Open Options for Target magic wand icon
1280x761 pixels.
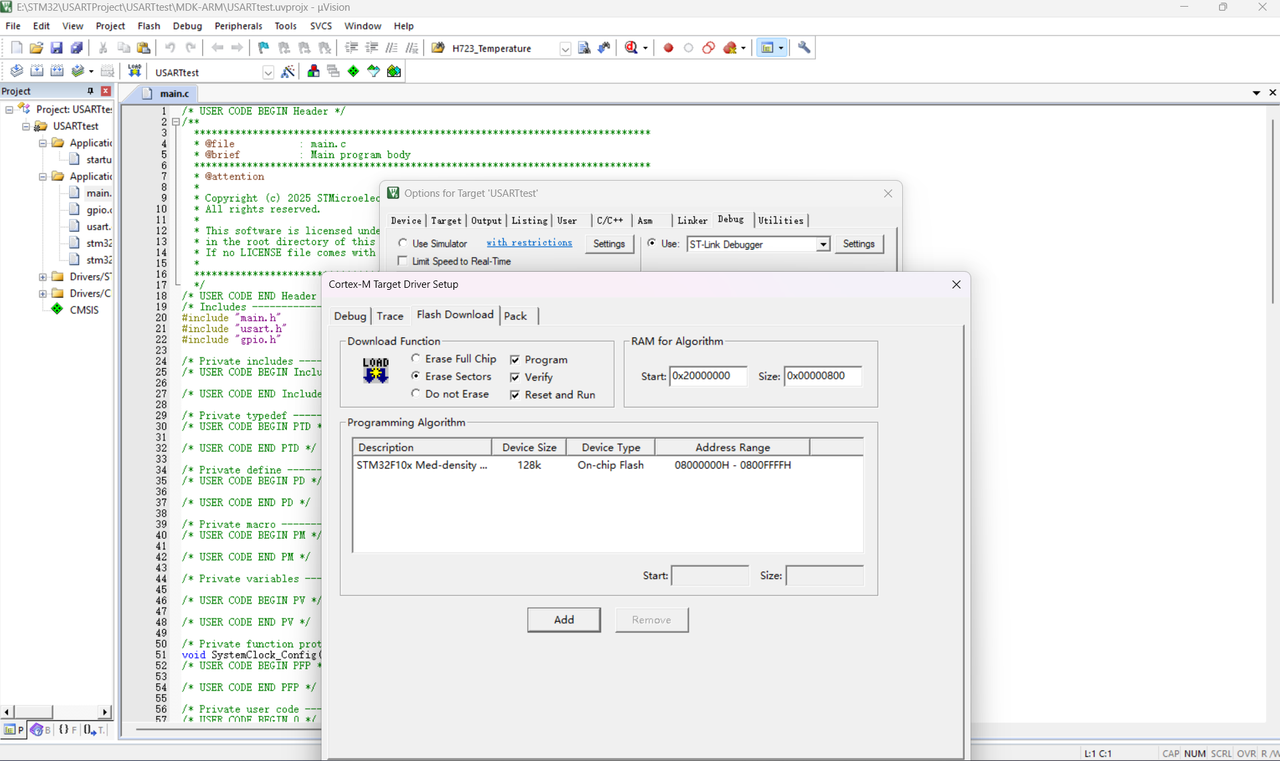tap(288, 72)
